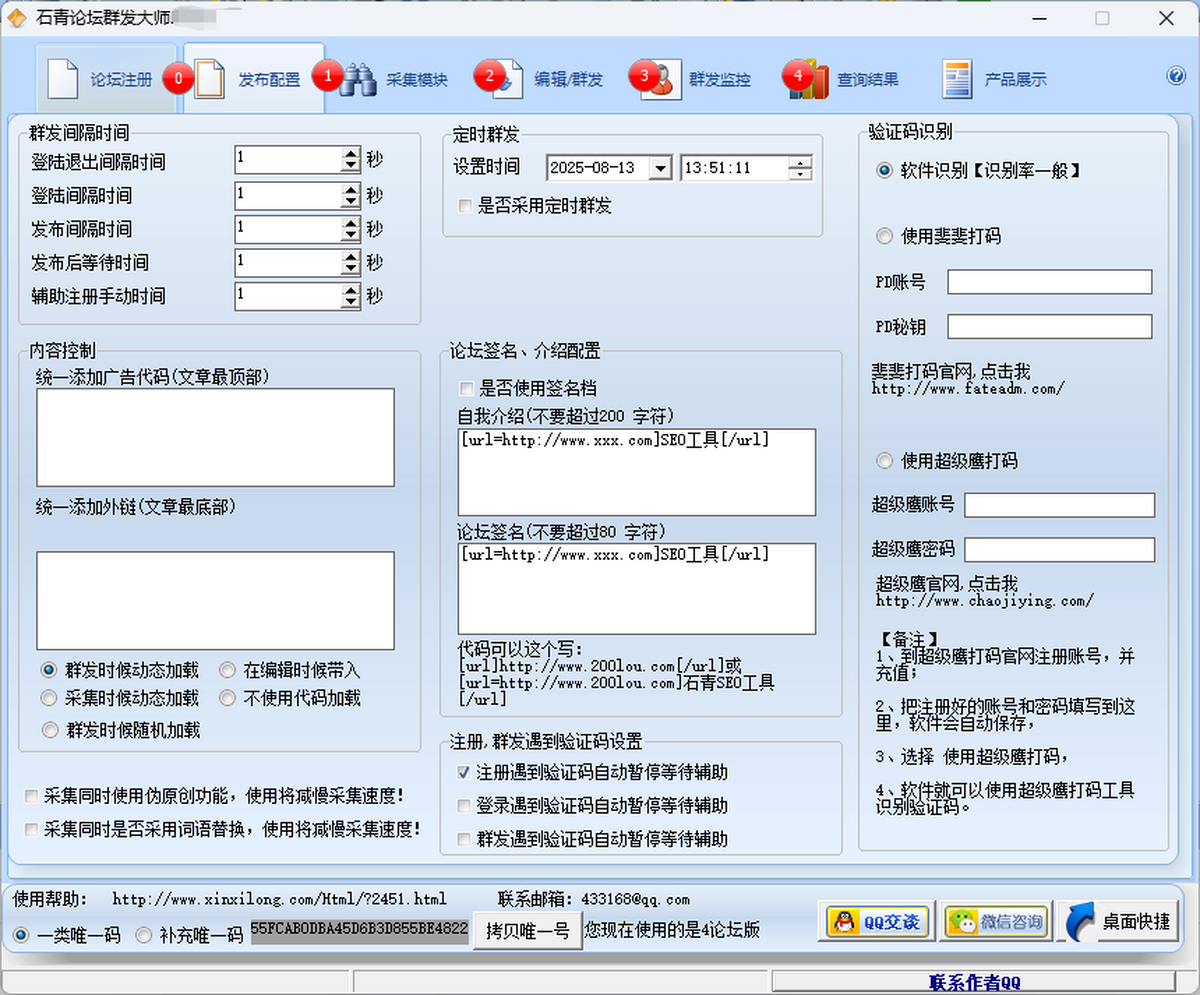Click the 论坛注册 page icon
Screen dimensions: 1200x995
(62, 80)
